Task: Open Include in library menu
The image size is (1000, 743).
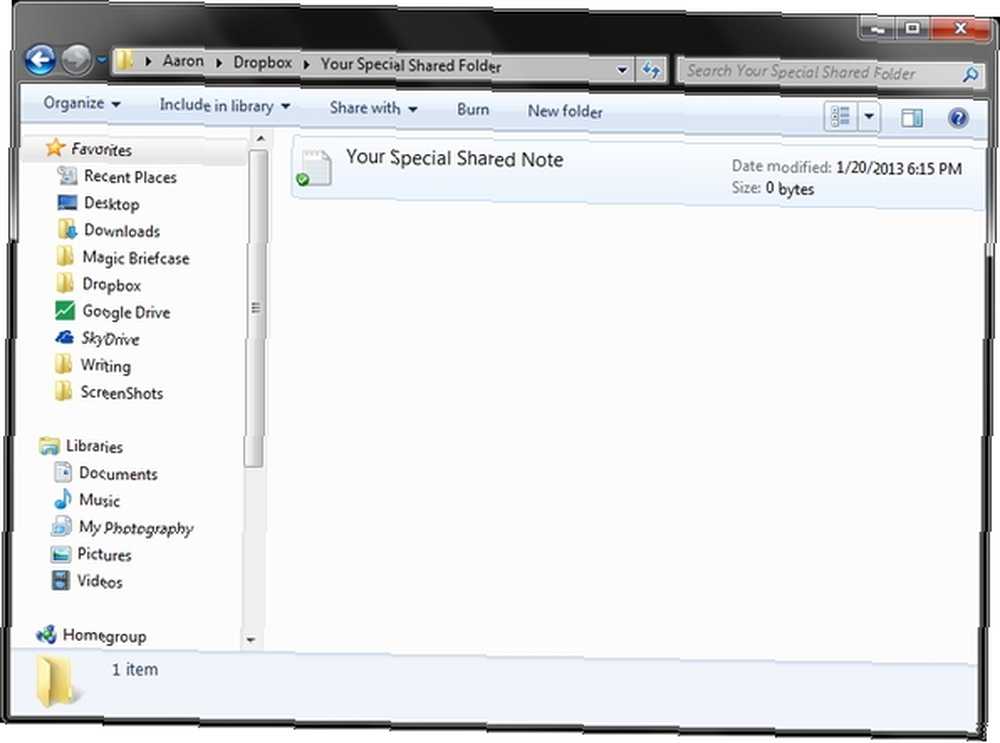Action: pyautogui.click(x=224, y=105)
